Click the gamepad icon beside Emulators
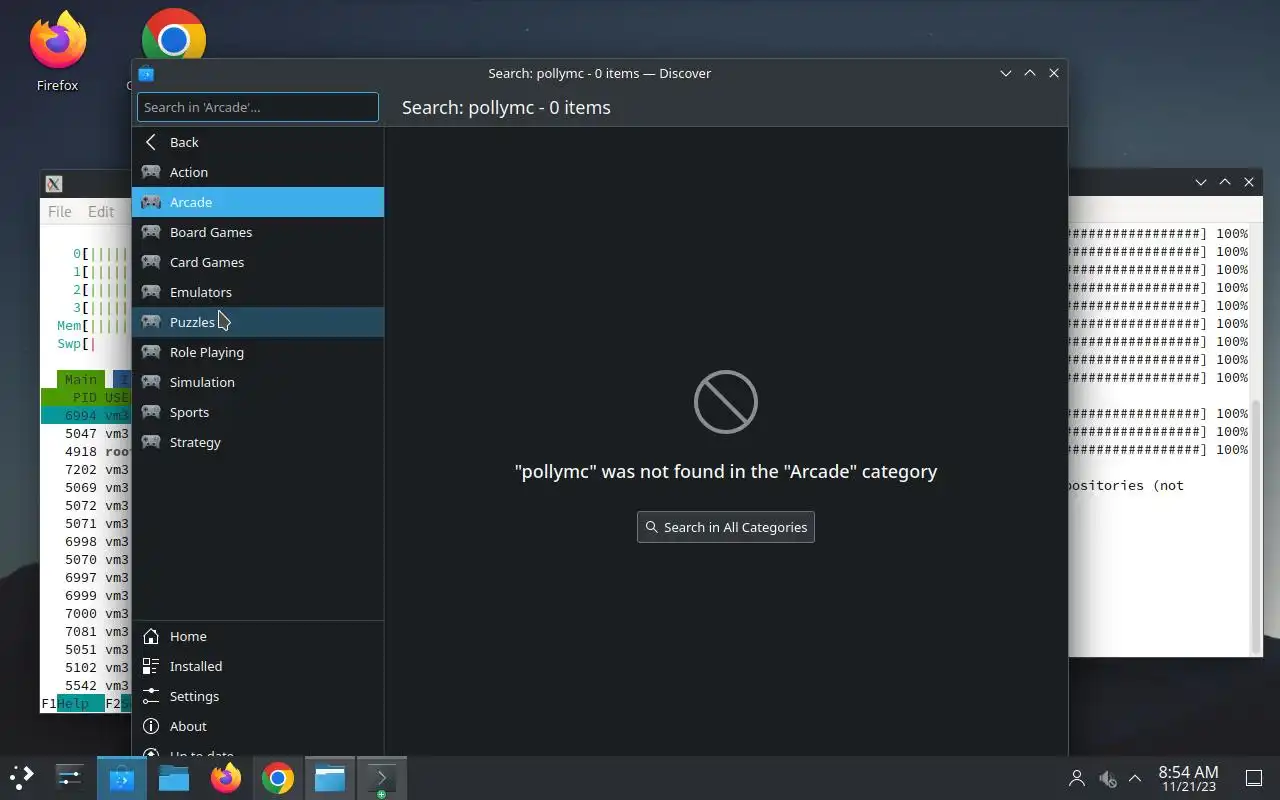The width and height of the screenshot is (1280, 800). 151,292
